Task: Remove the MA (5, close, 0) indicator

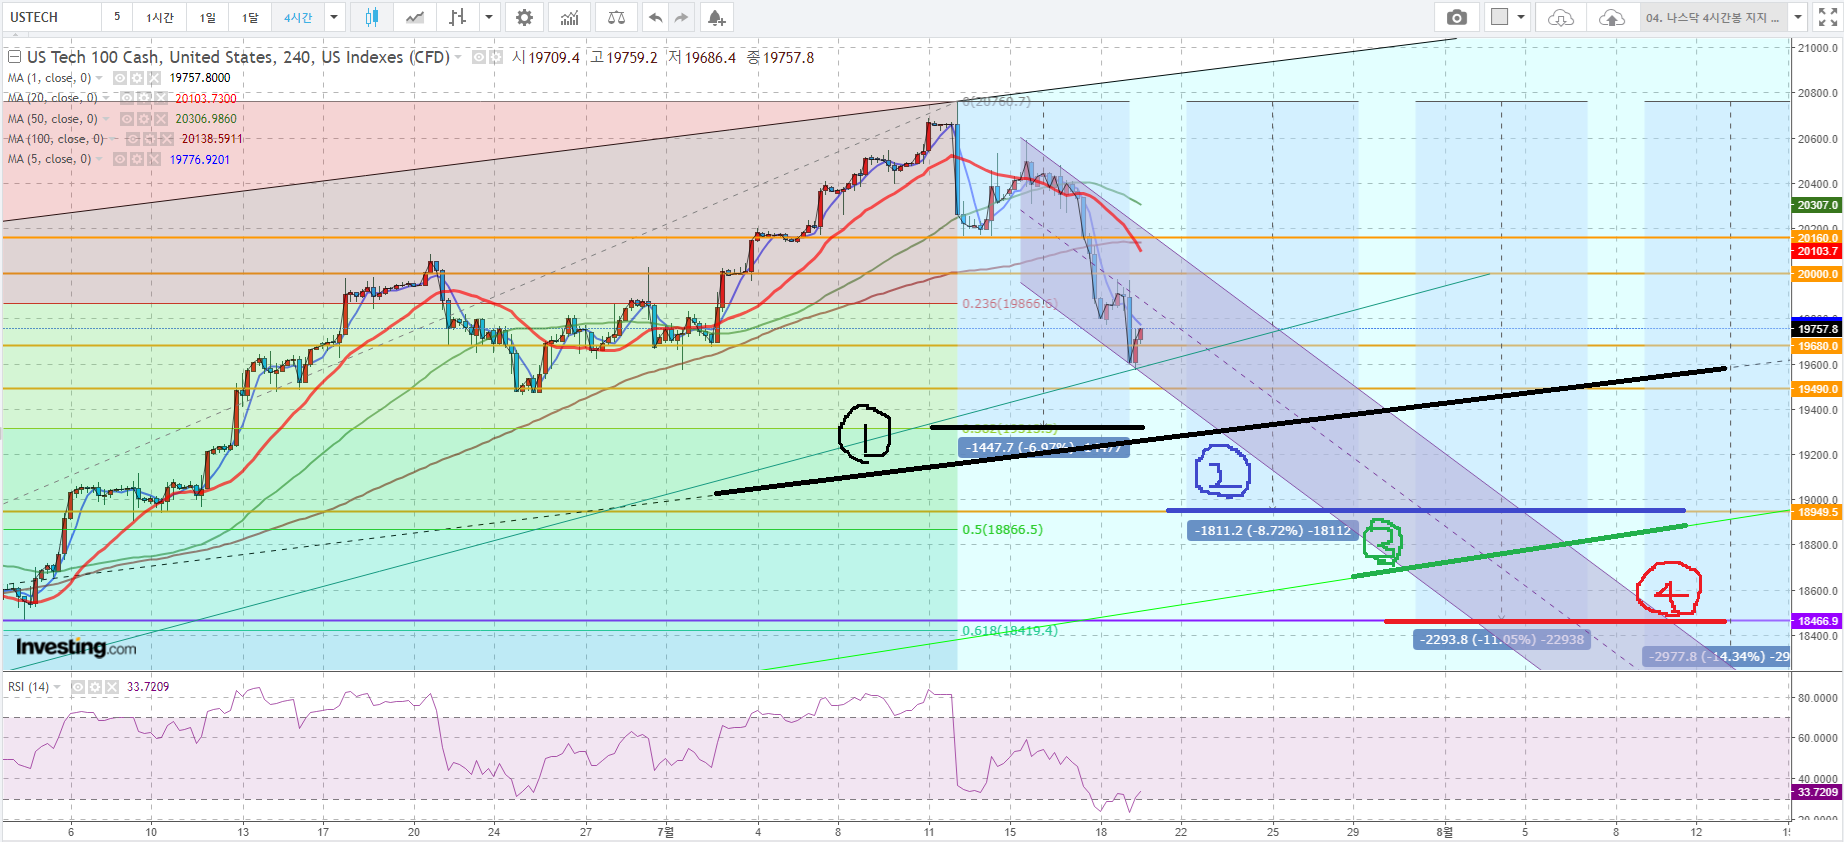Action: click(154, 159)
